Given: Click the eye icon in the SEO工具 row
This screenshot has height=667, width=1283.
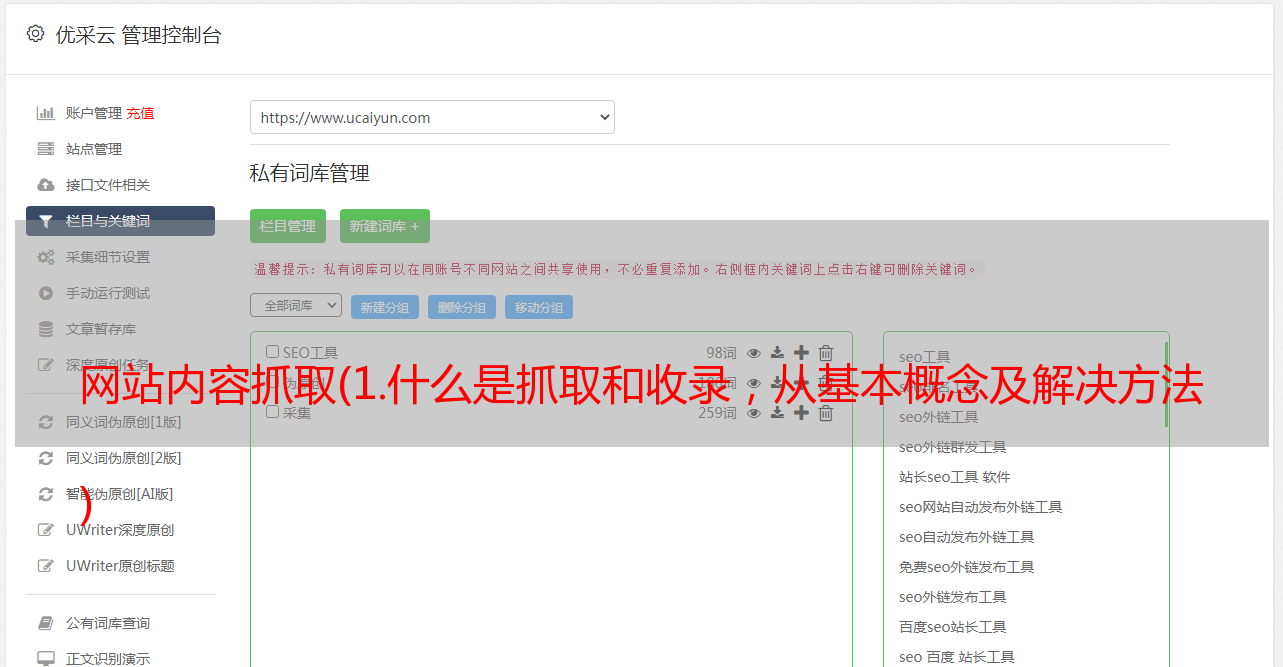Looking at the screenshot, I should point(754,352).
